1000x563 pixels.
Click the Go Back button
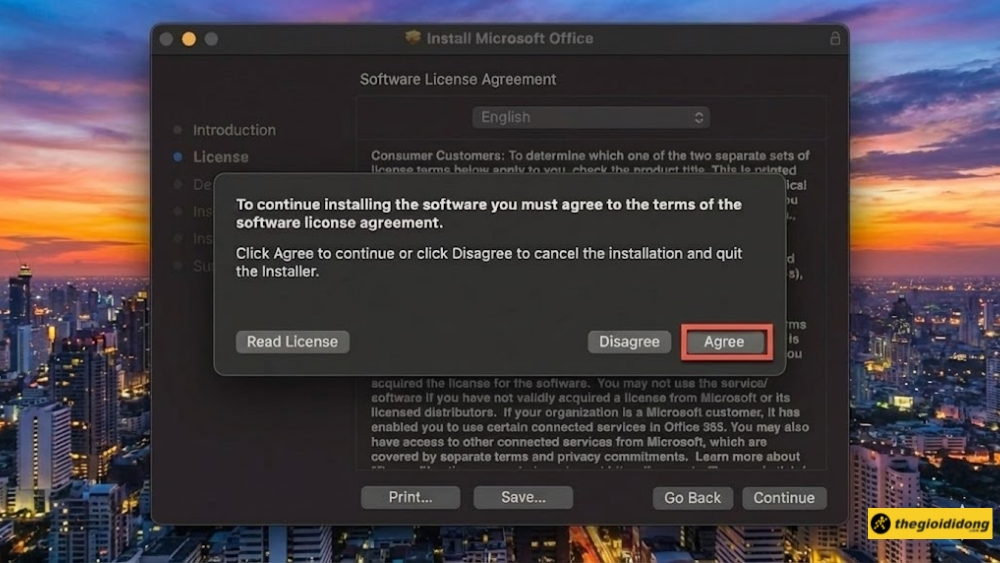(x=693, y=498)
